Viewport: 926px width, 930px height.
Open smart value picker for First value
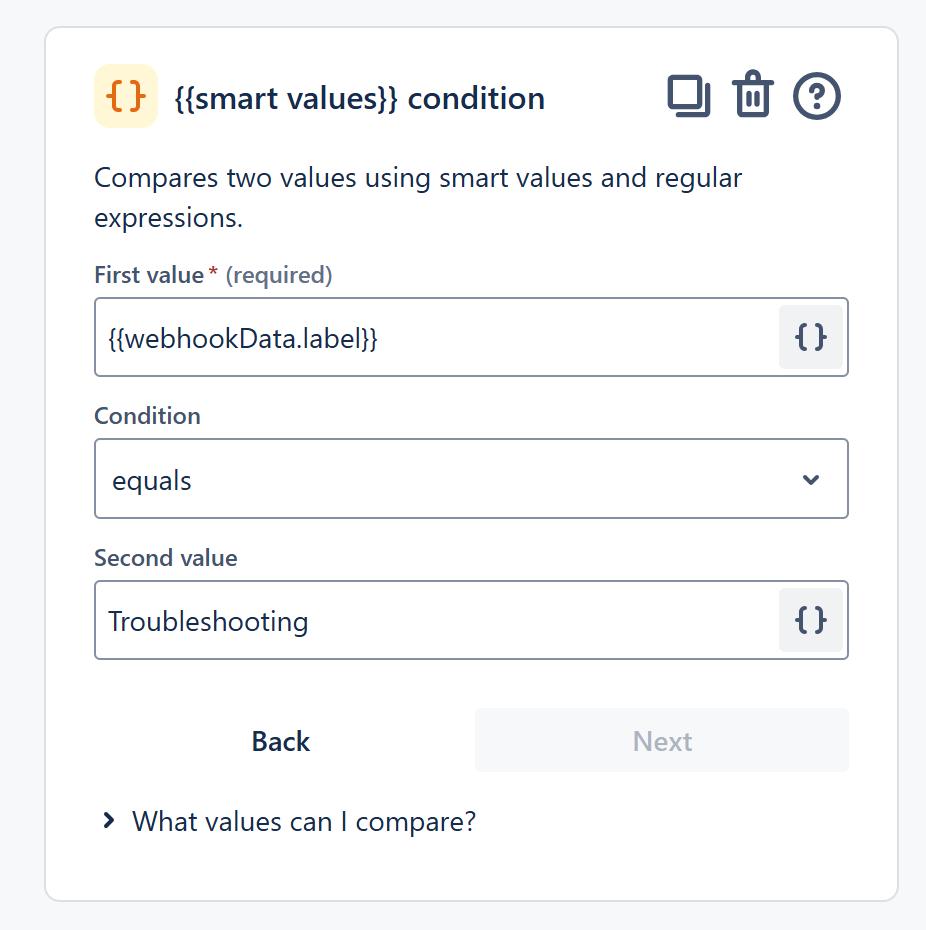(x=811, y=337)
